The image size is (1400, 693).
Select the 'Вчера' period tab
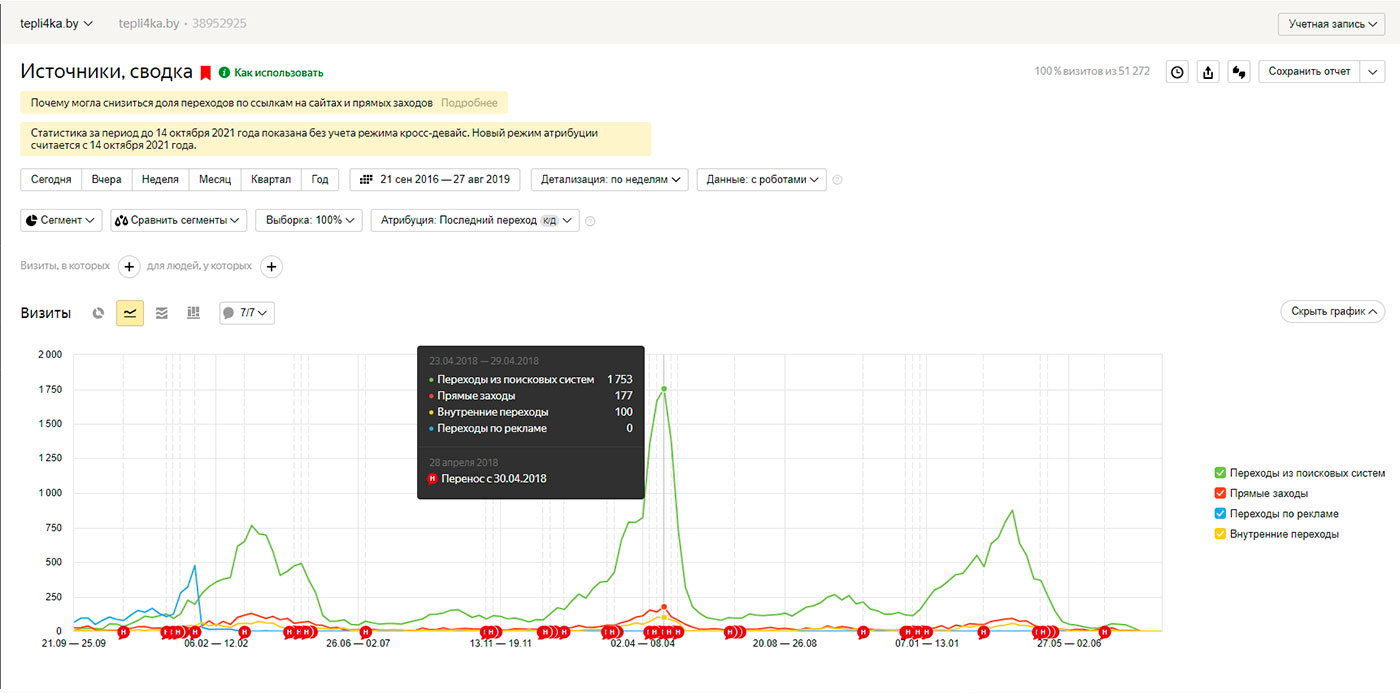click(x=106, y=180)
